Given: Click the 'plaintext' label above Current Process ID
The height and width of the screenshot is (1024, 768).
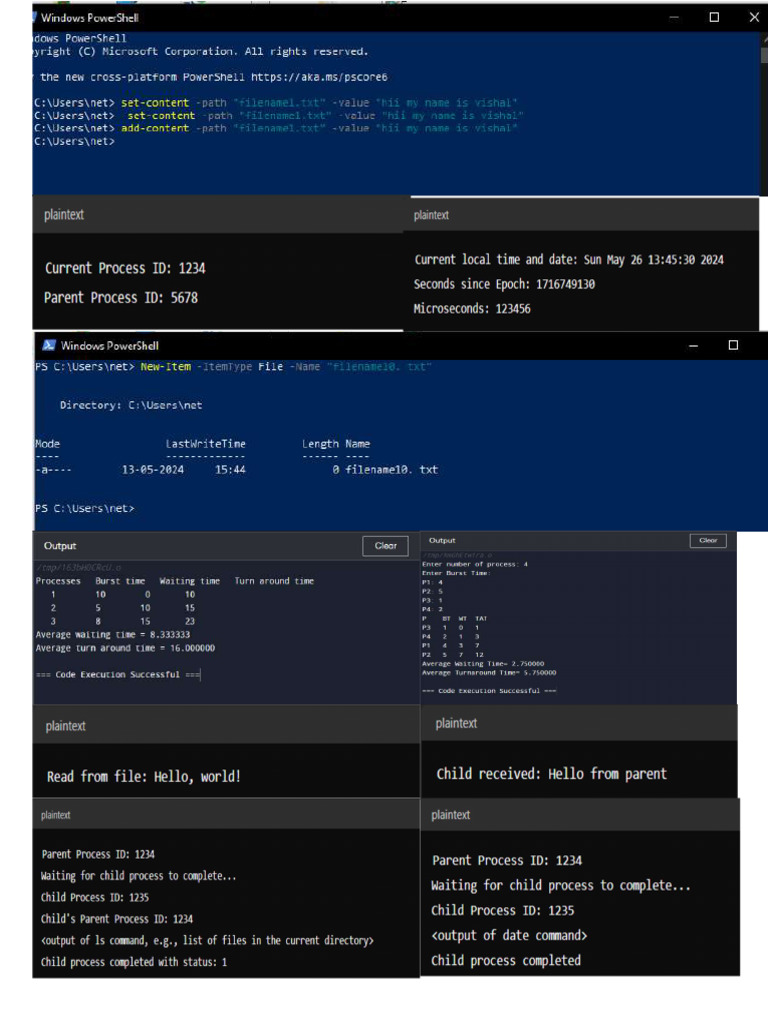Looking at the screenshot, I should (65, 215).
